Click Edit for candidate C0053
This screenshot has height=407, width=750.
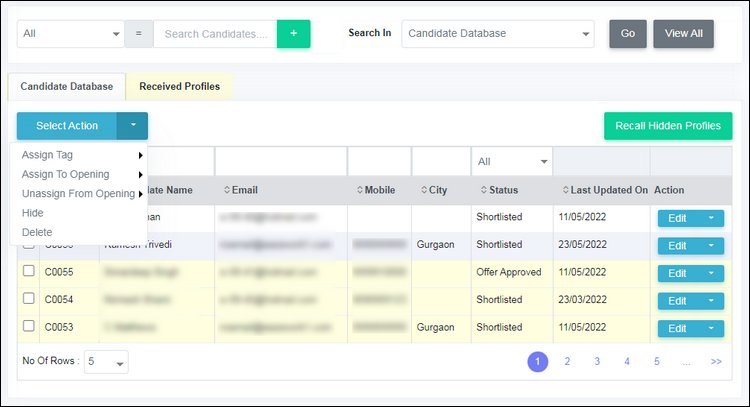677,329
